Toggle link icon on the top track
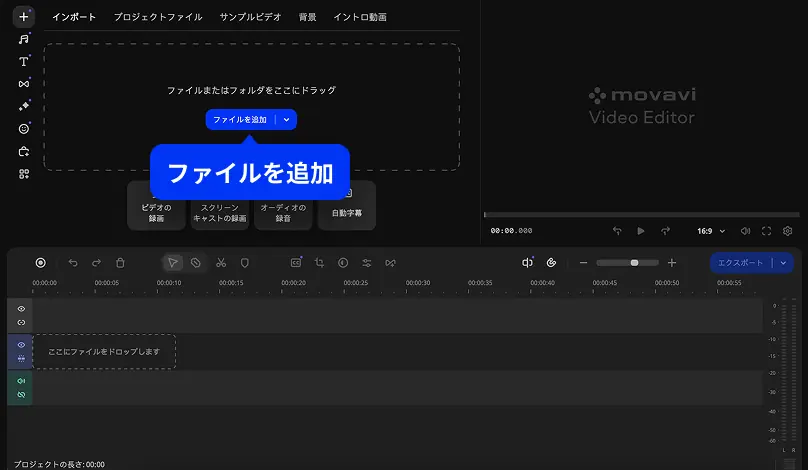 pos(21,323)
